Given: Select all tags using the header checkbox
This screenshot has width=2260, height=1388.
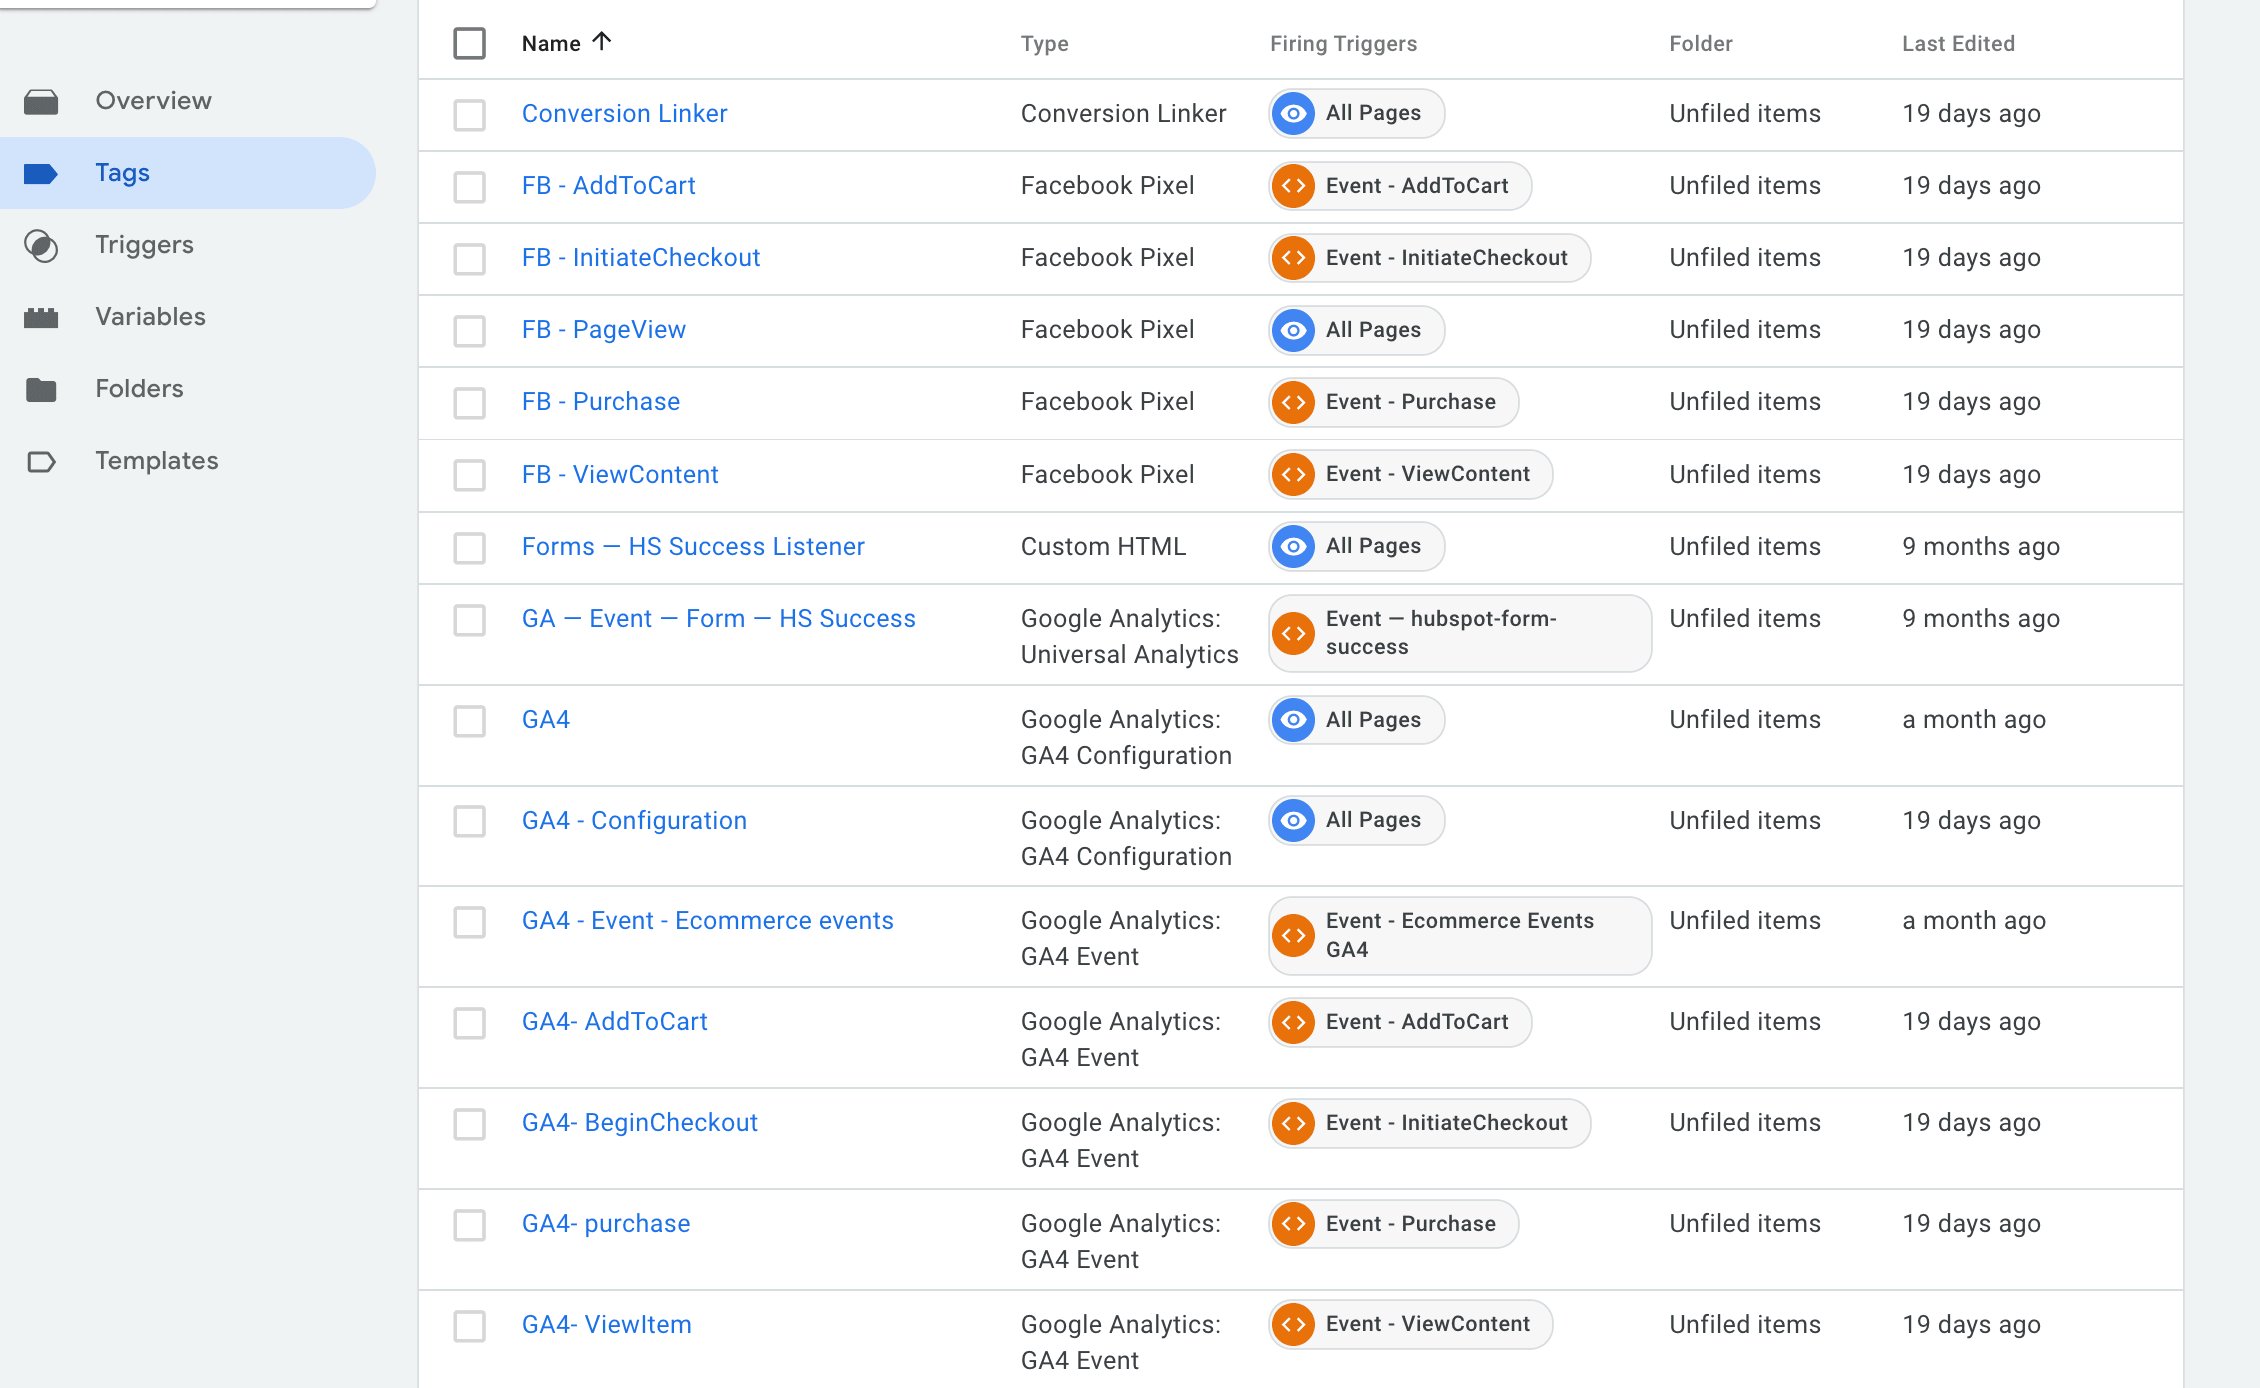Looking at the screenshot, I should [469, 43].
